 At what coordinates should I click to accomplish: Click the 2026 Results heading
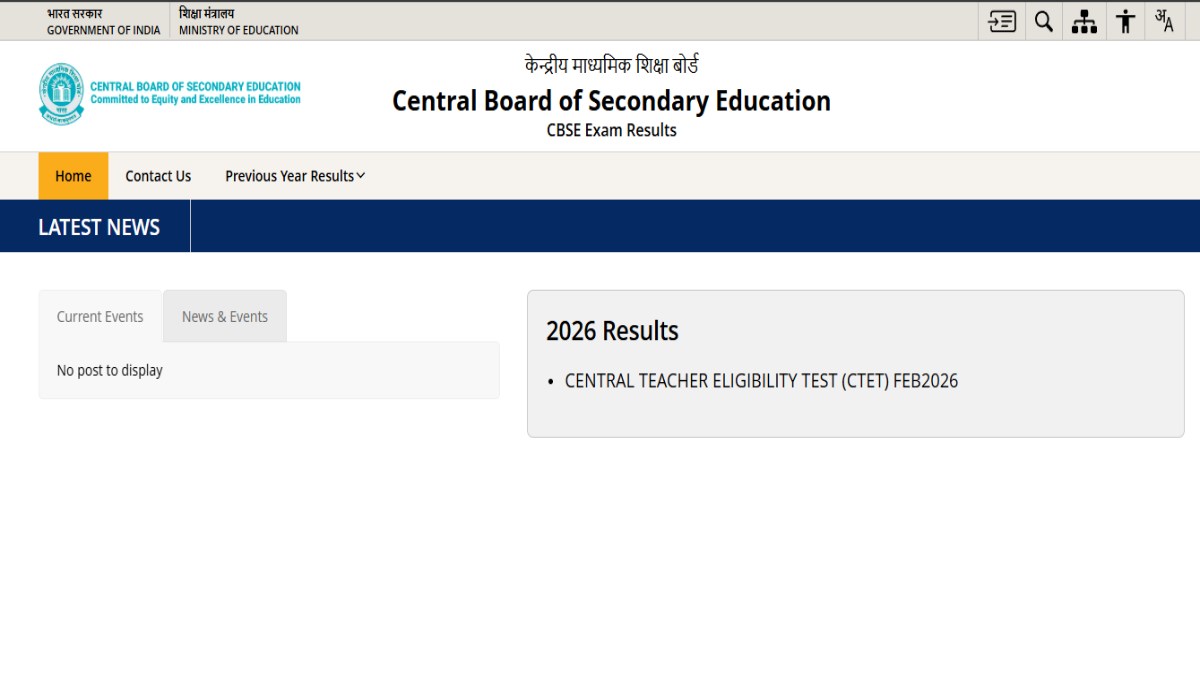612,330
